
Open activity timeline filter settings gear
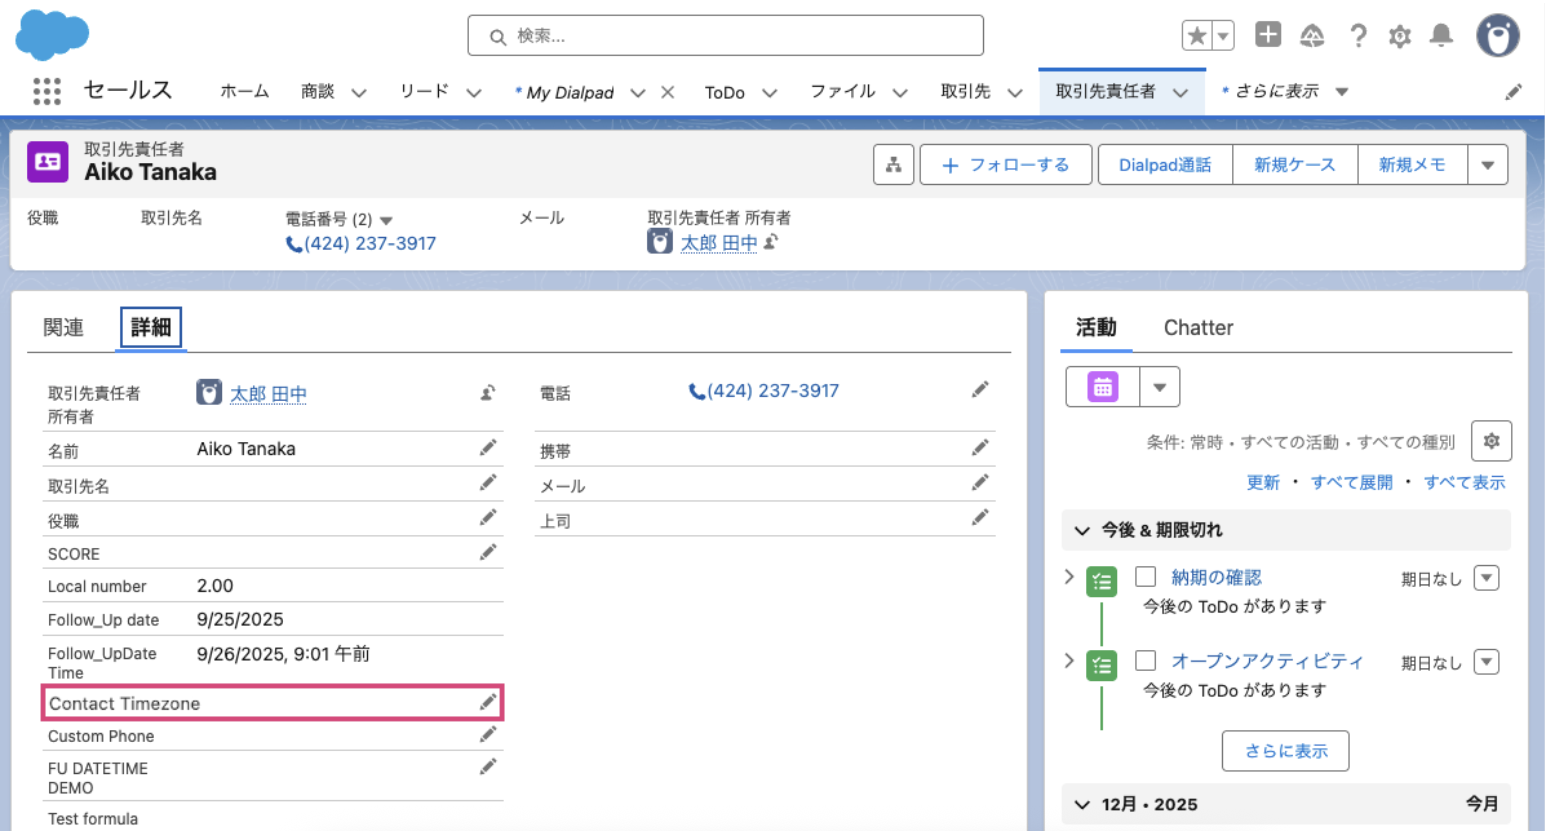[1491, 441]
